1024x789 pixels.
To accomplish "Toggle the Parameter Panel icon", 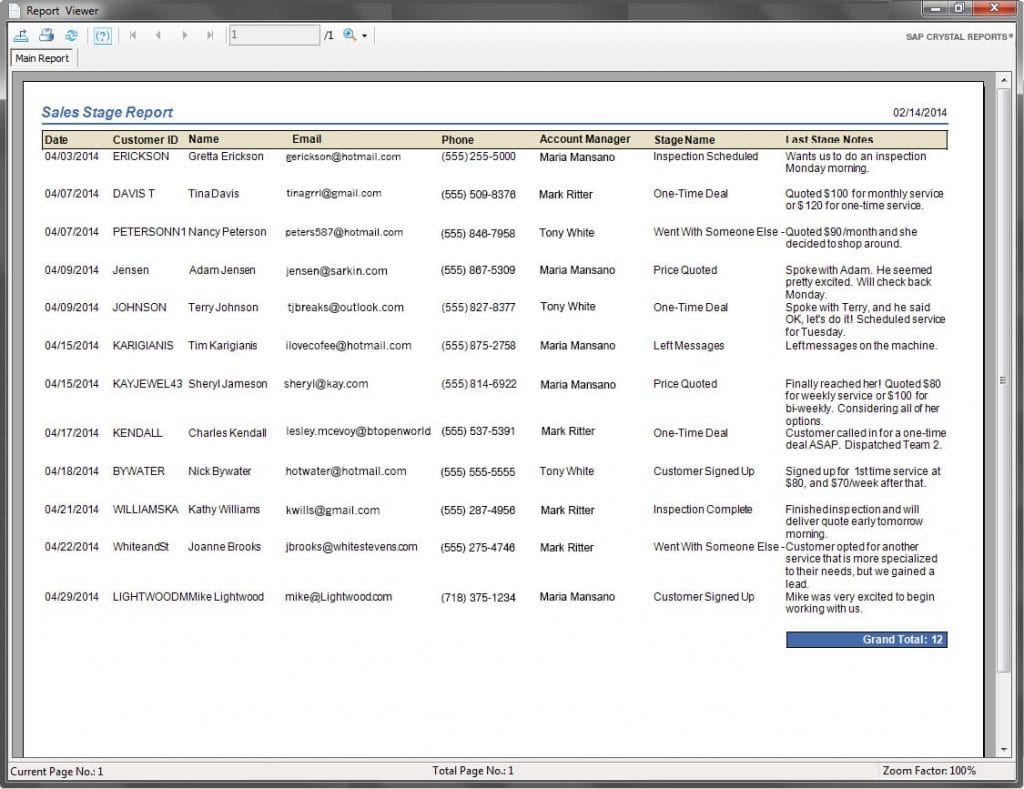I will 103,34.
